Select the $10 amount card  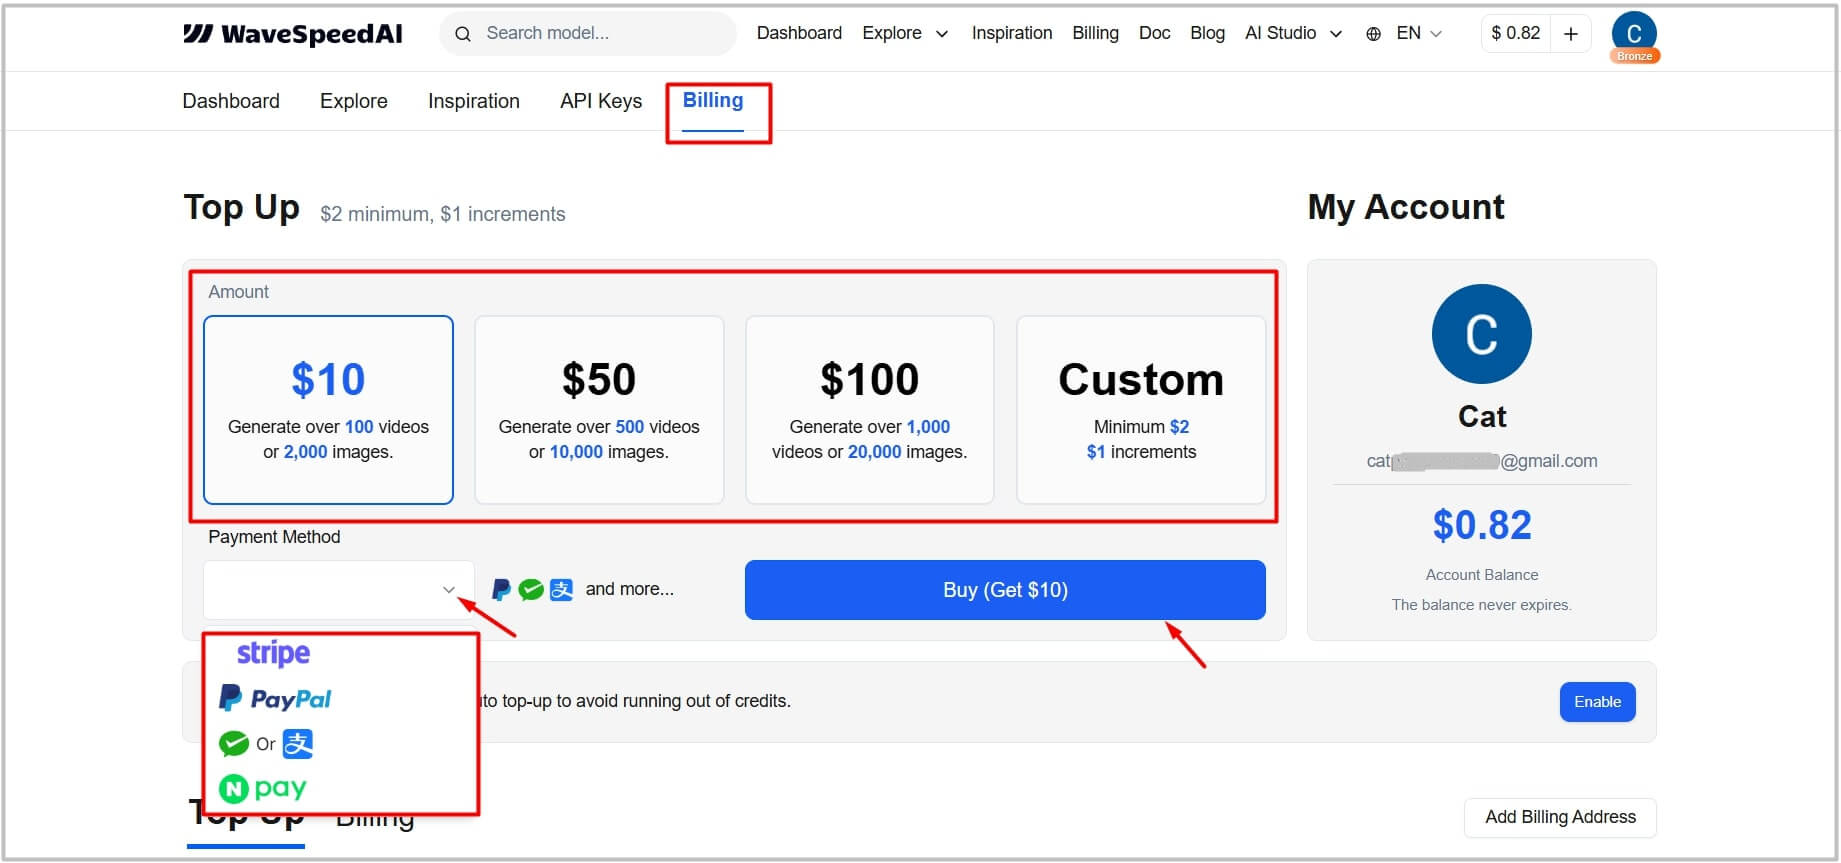(x=328, y=410)
